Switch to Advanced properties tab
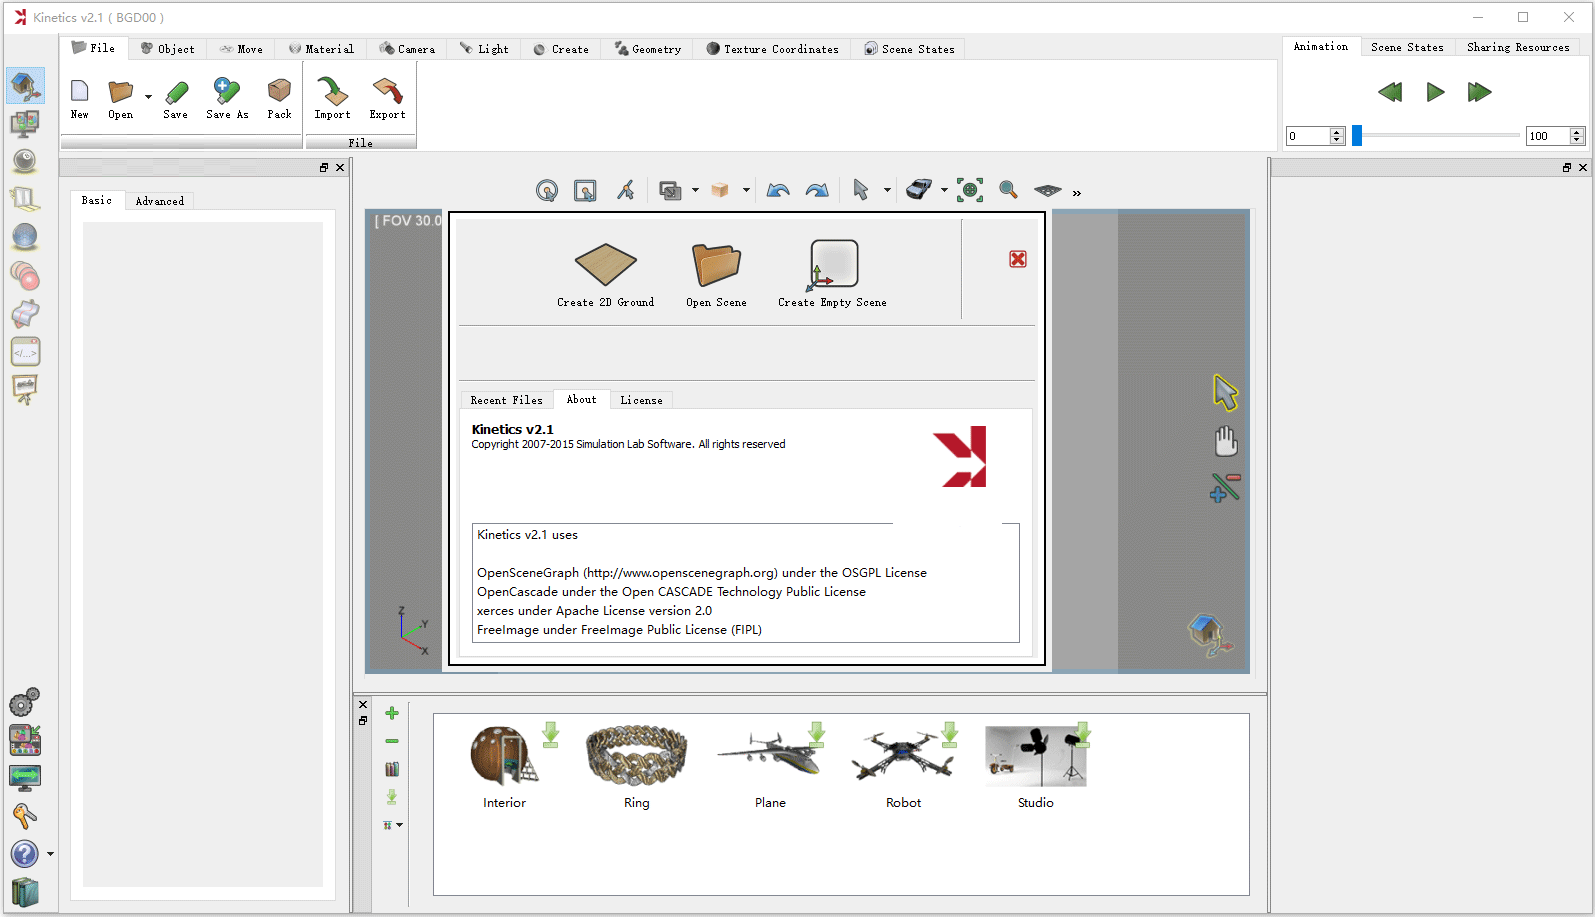 (x=160, y=201)
